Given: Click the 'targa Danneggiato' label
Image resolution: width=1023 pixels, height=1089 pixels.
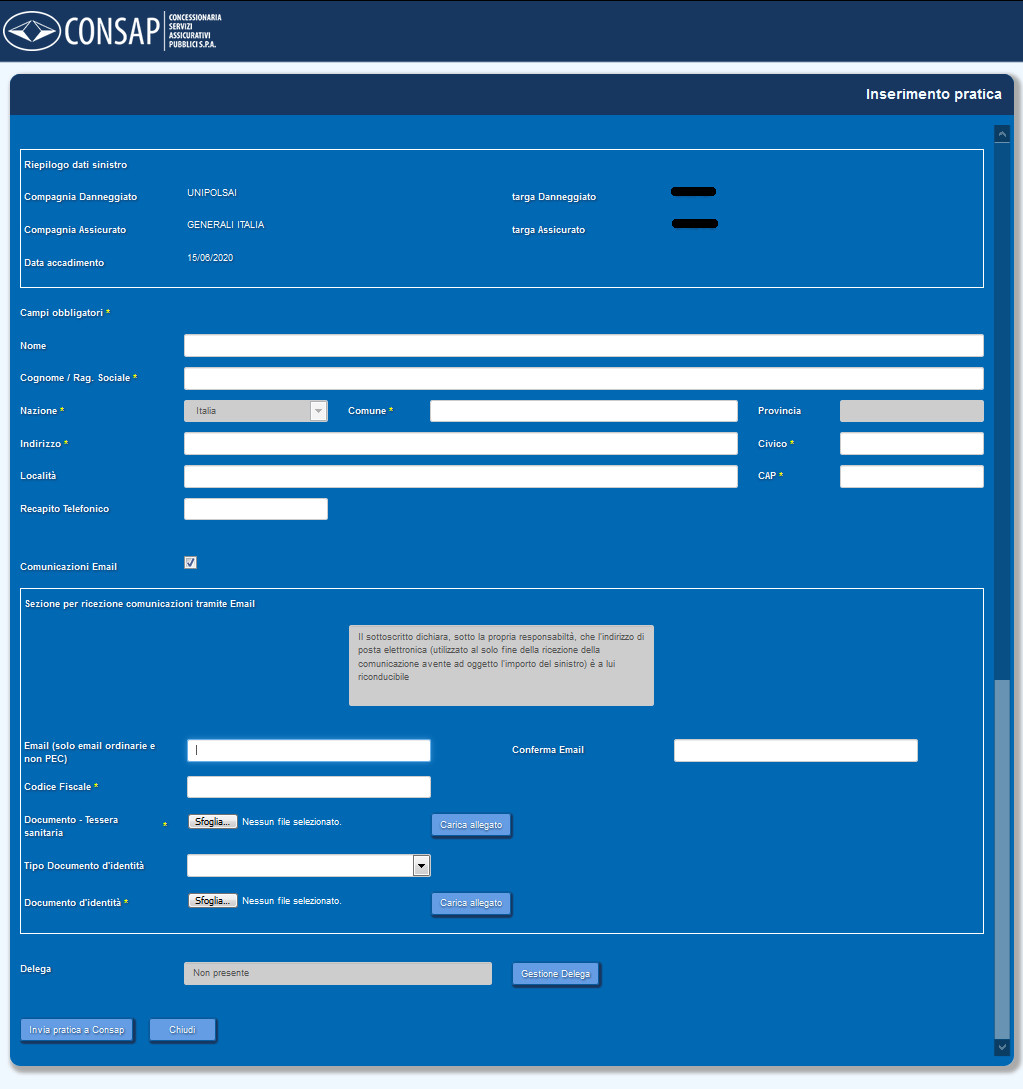Looking at the screenshot, I should (x=554, y=197).
